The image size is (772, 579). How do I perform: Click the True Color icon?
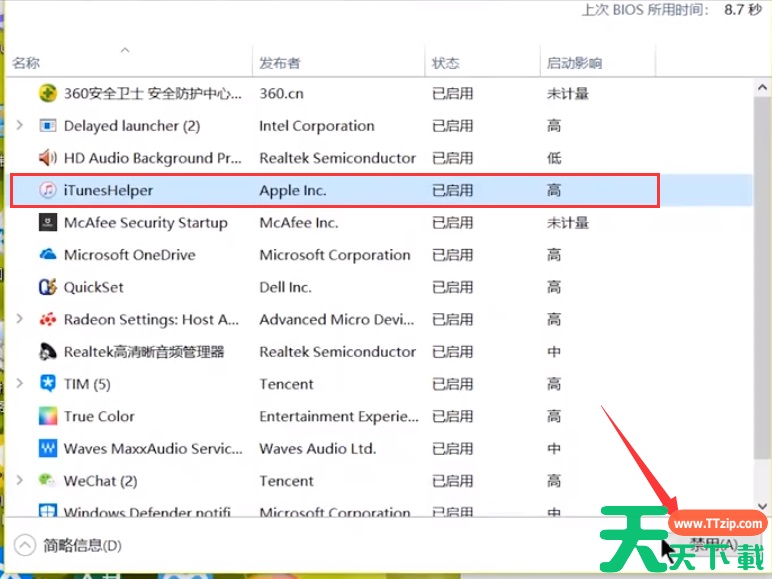tap(48, 416)
